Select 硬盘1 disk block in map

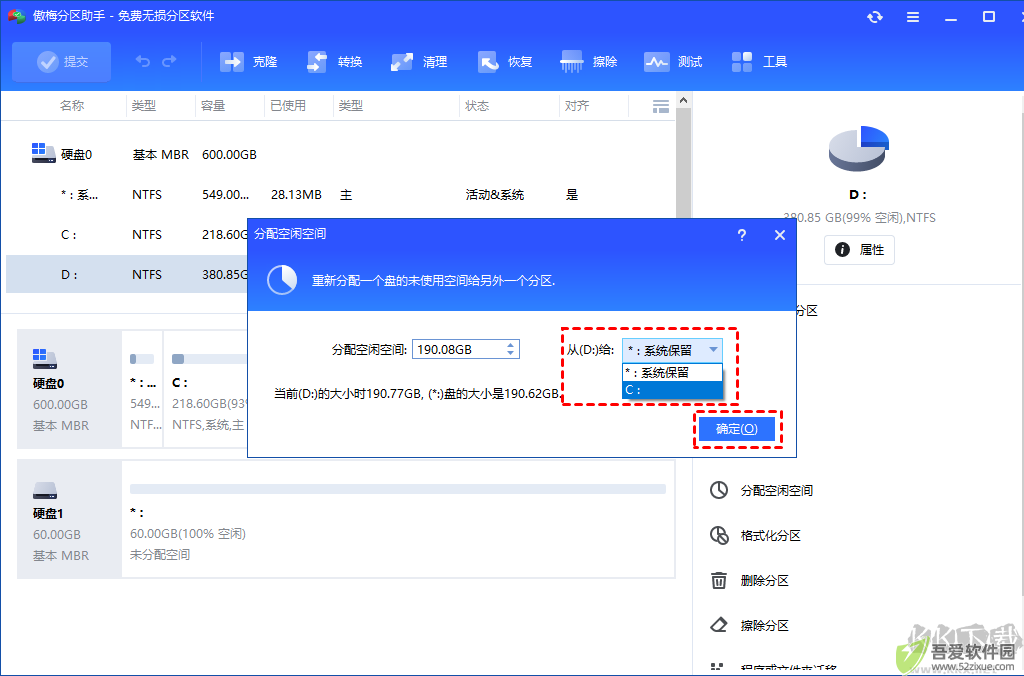pos(69,519)
